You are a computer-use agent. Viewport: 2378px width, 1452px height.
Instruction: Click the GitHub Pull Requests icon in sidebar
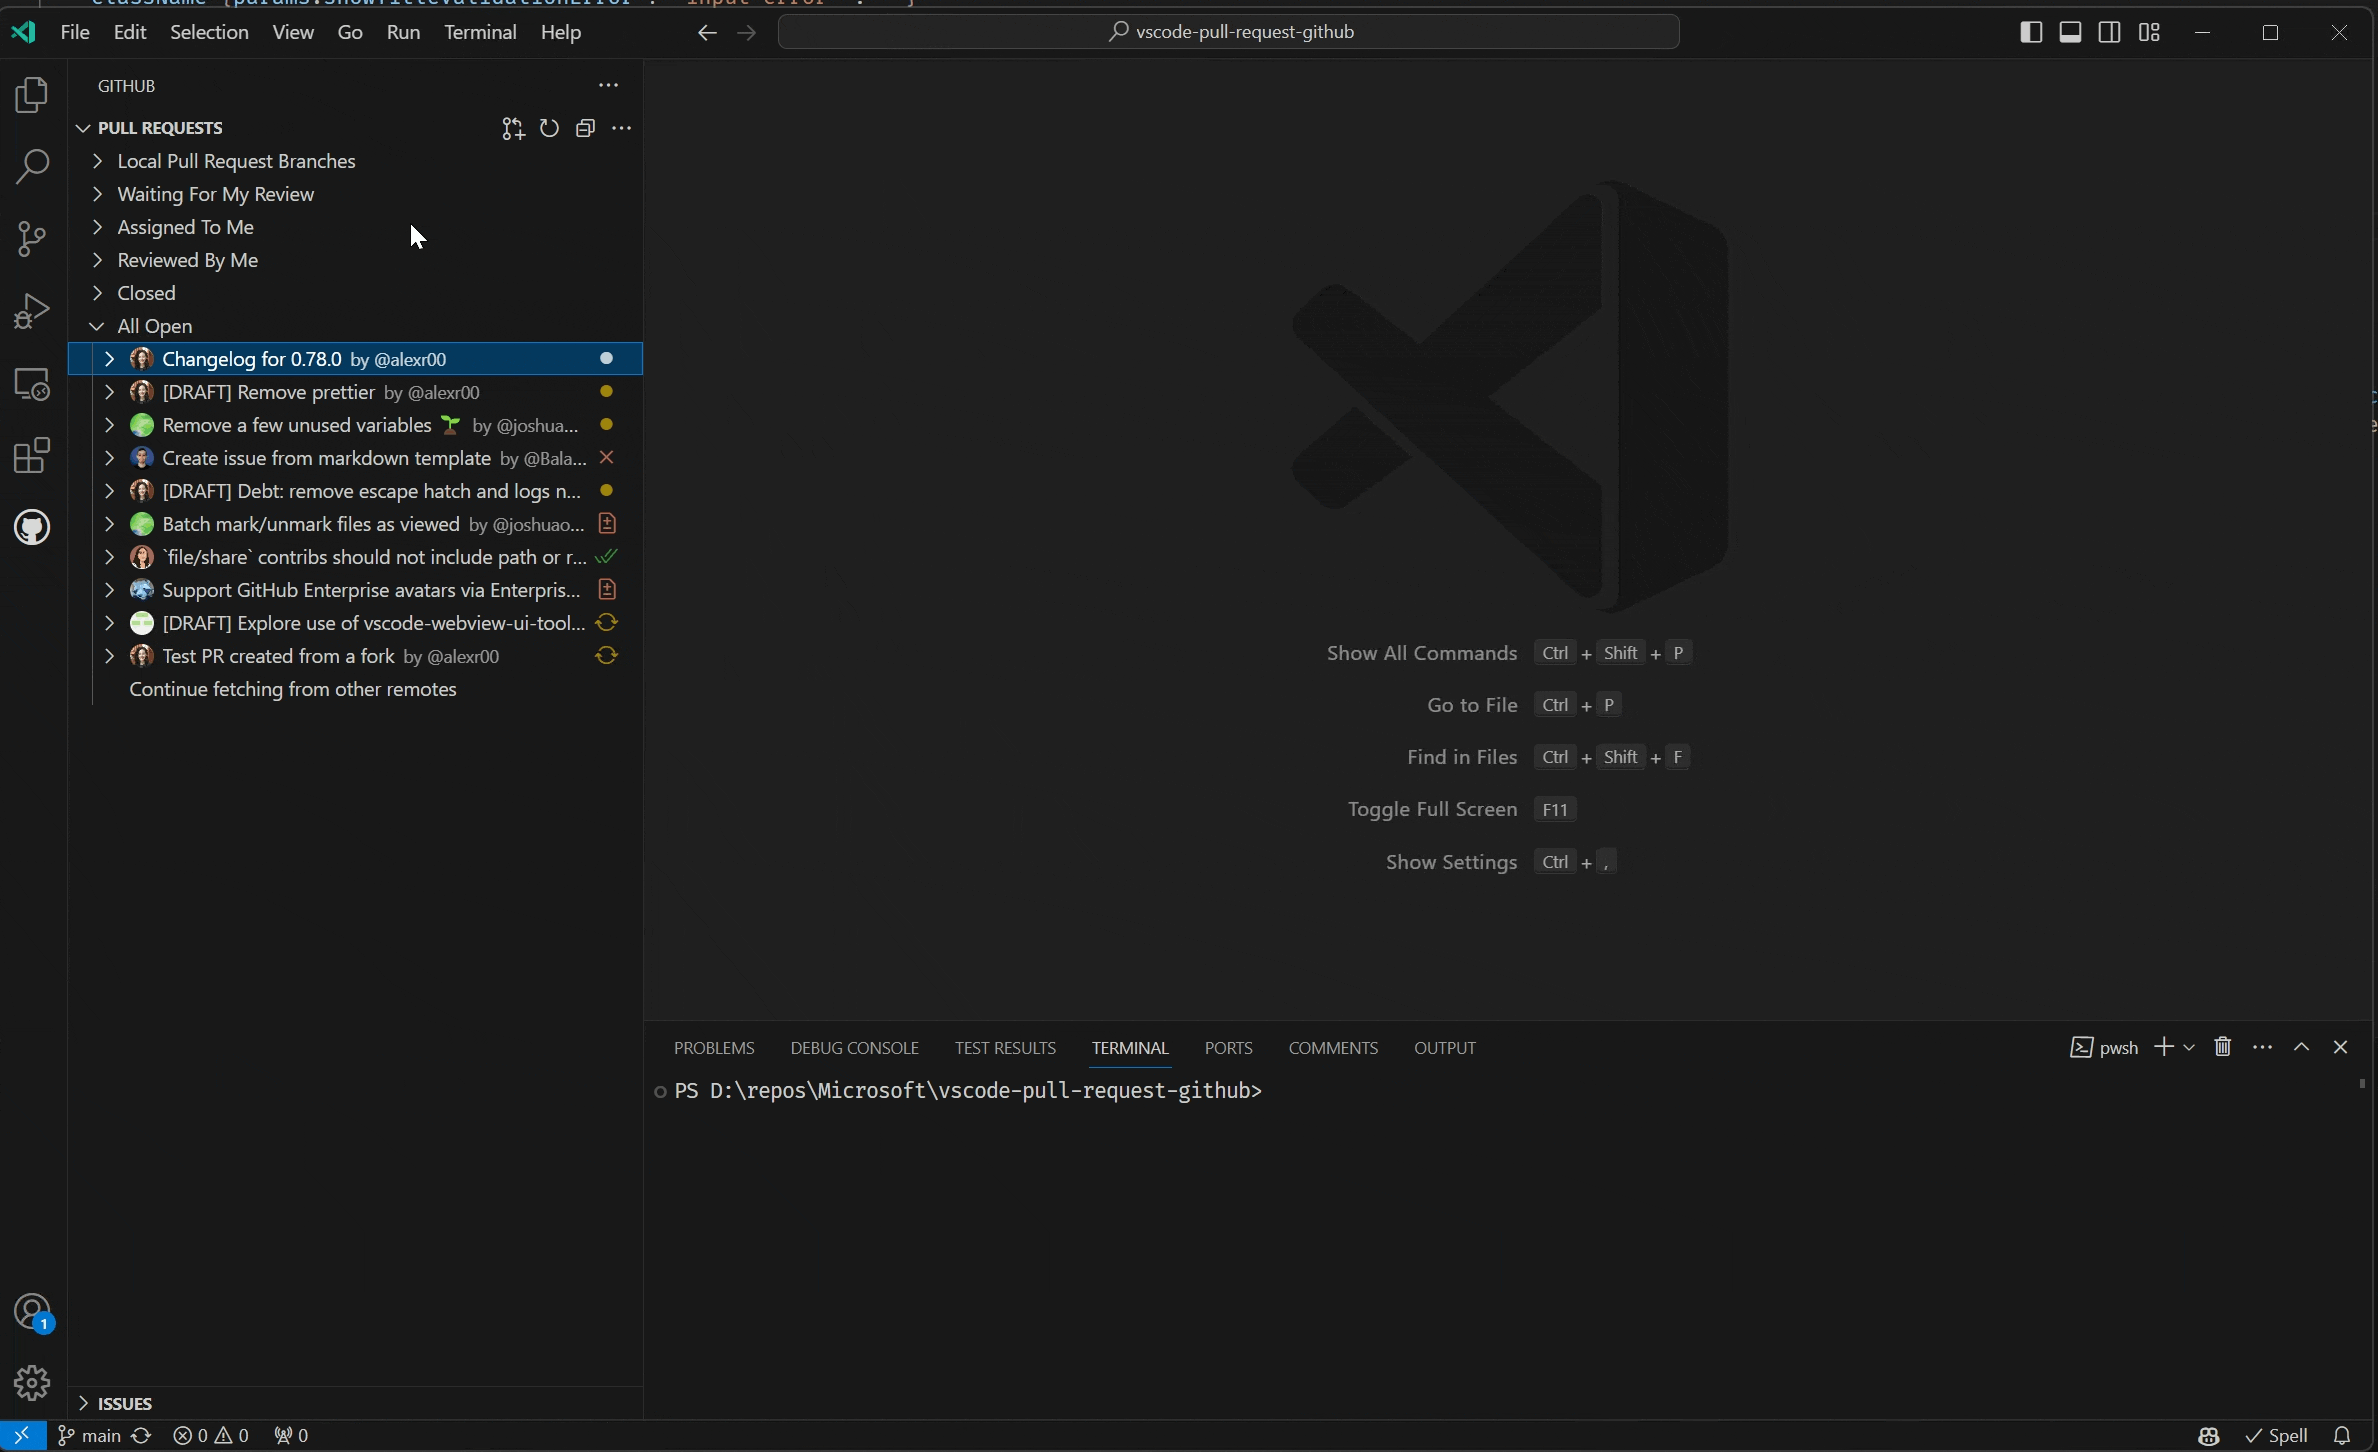tap(34, 526)
